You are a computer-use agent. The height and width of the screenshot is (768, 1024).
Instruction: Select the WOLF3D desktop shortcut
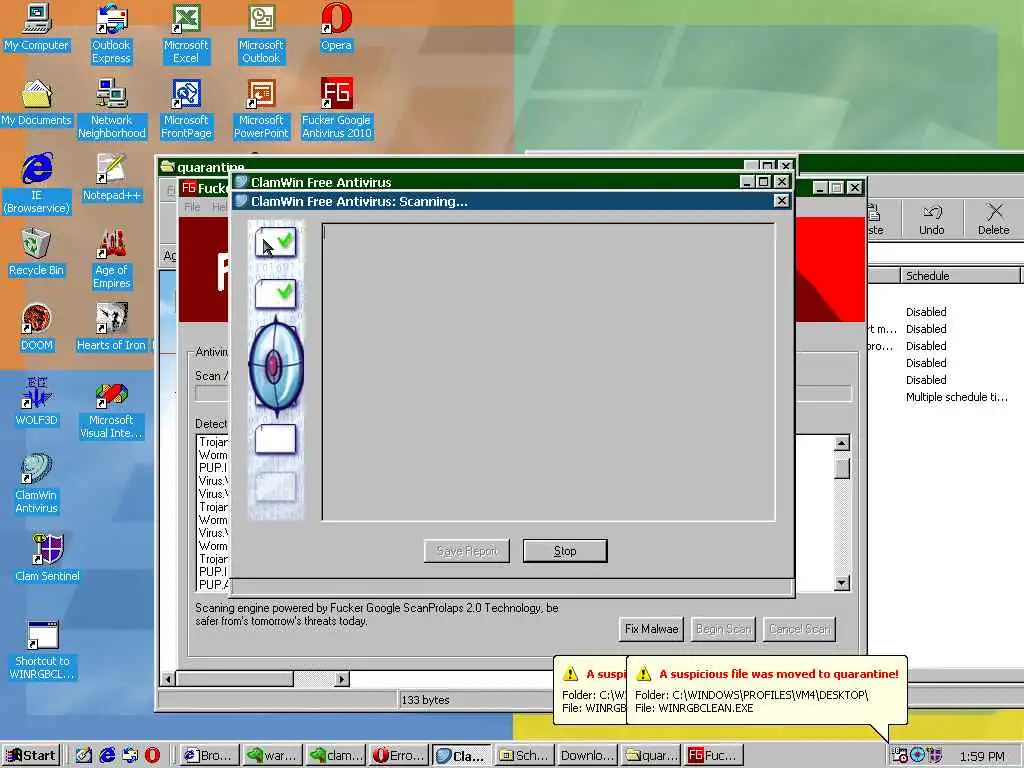coord(37,403)
